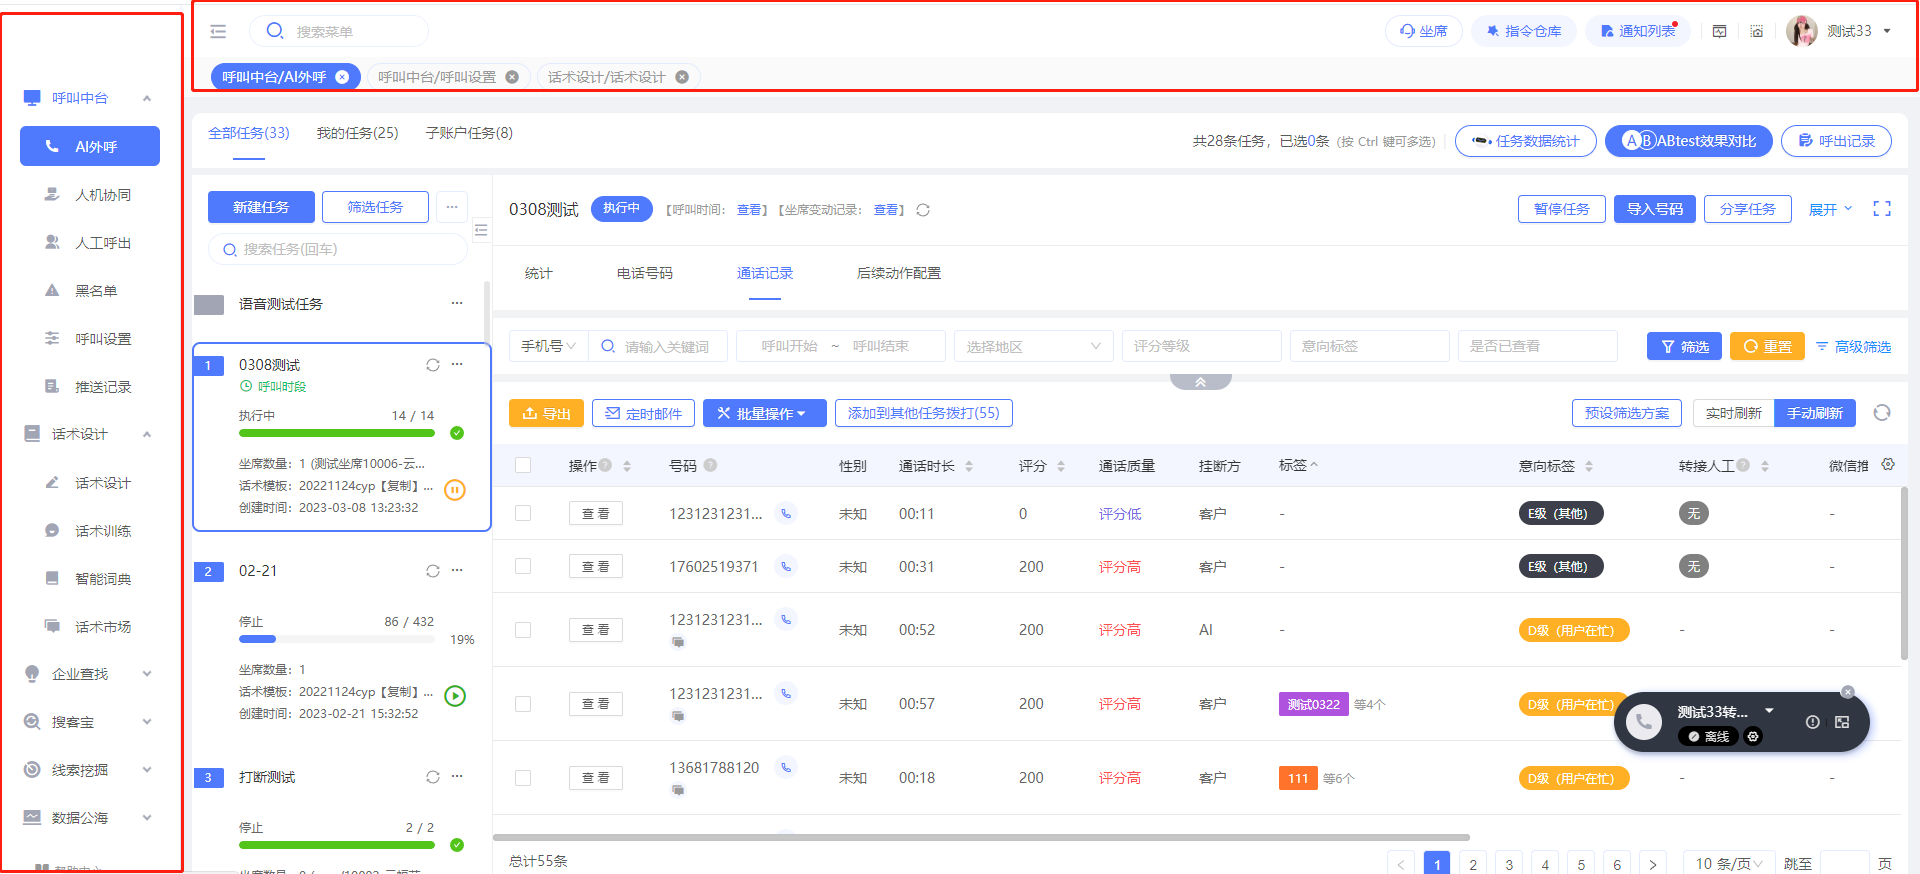1920x874 pixels.
Task: Open the 10 条/页 page size dropdown
Action: tap(1728, 864)
